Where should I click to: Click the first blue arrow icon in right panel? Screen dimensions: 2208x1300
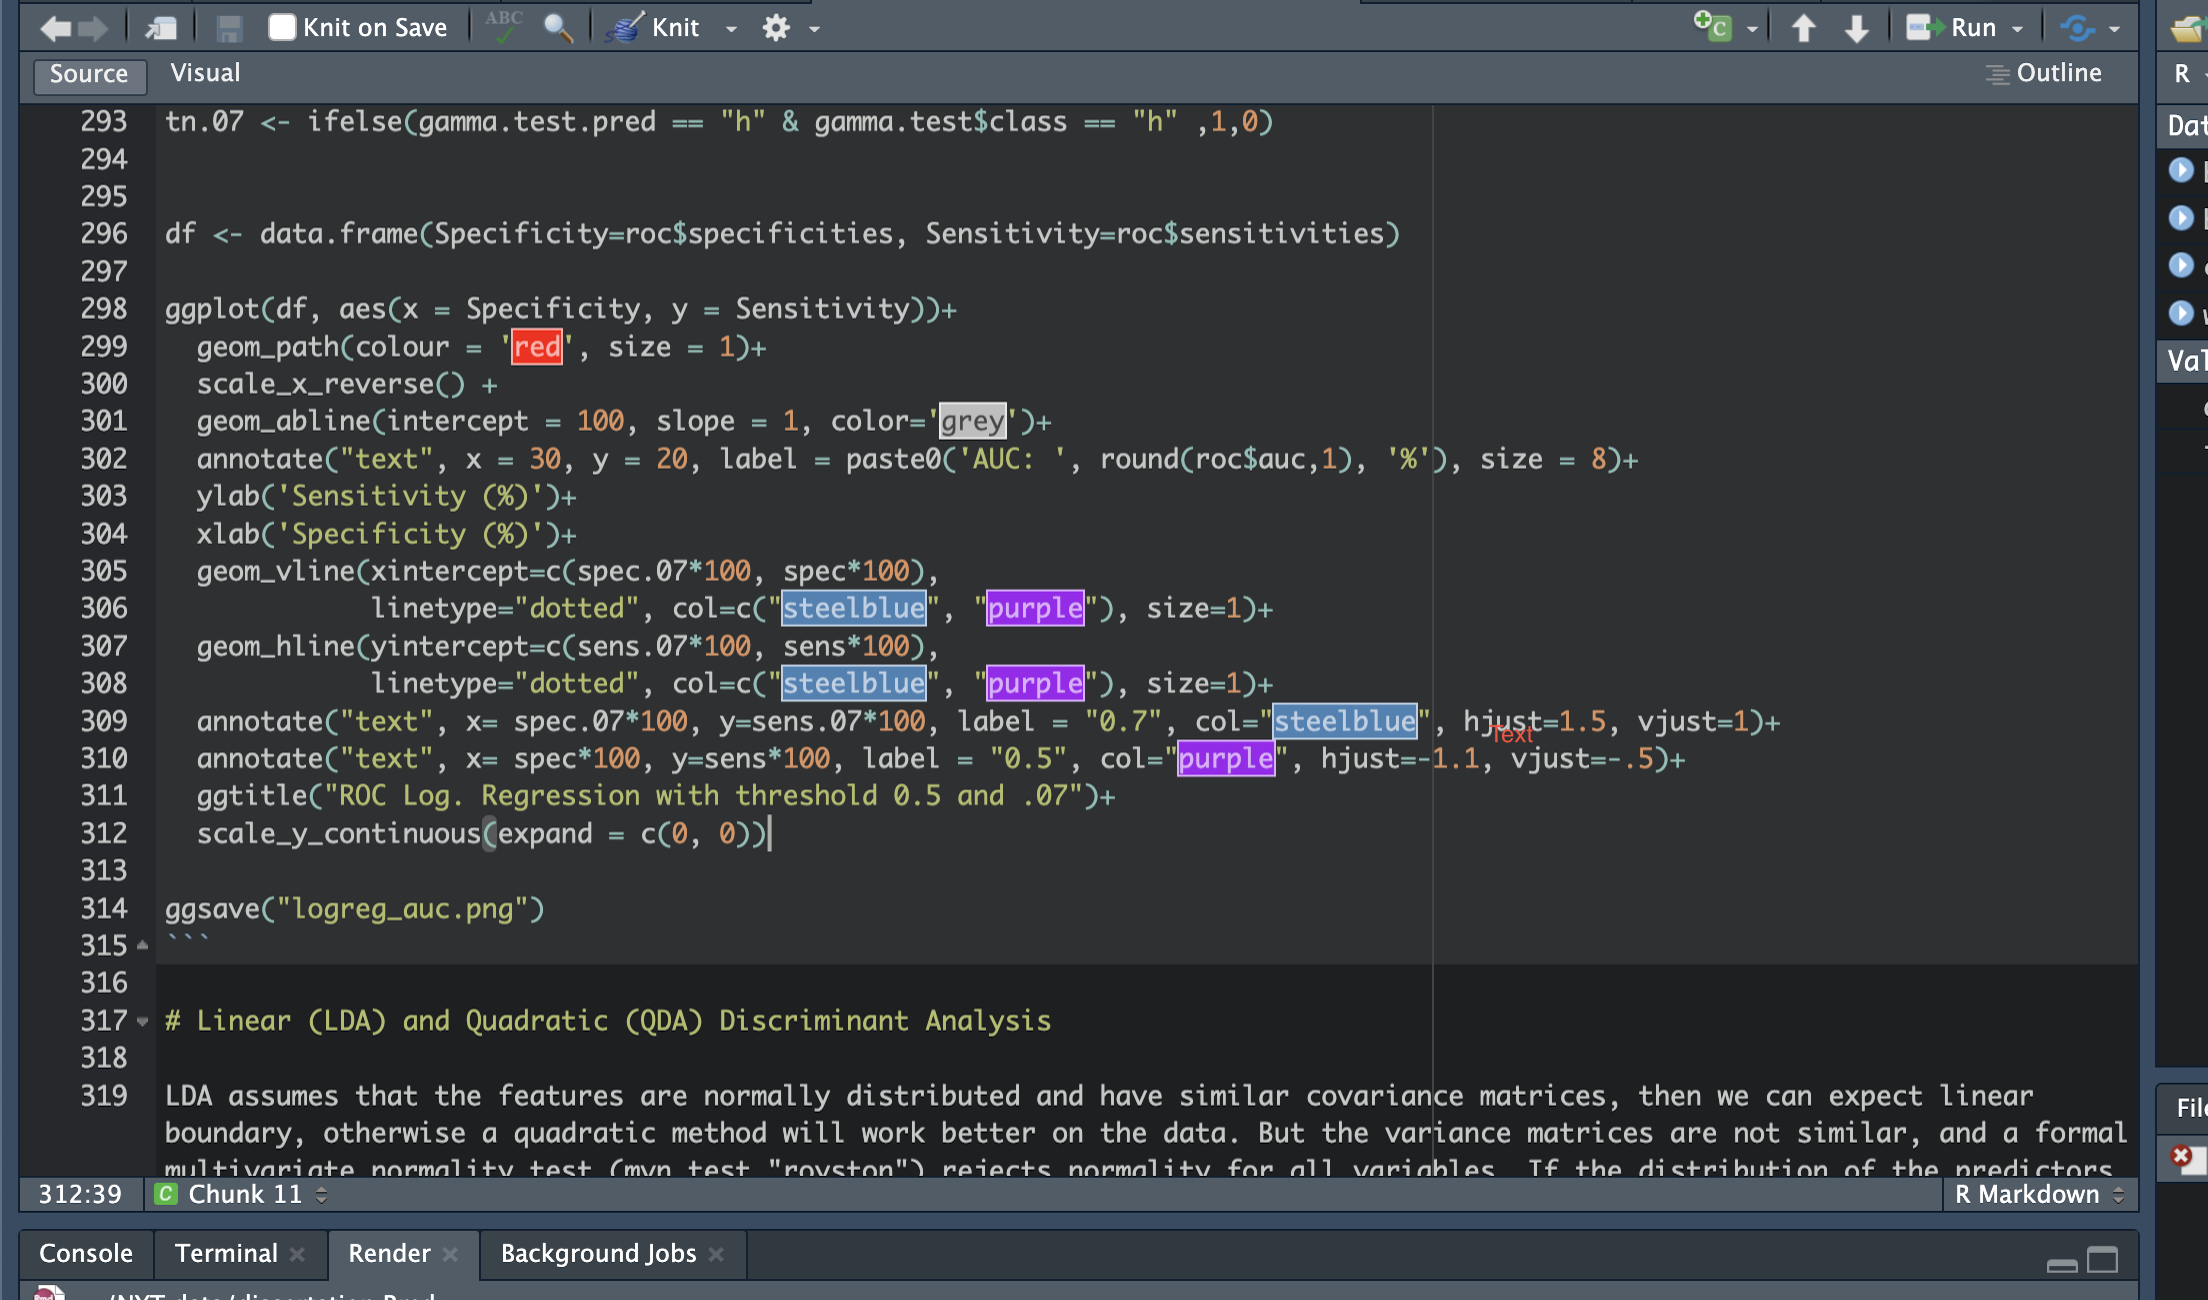coord(2181,170)
